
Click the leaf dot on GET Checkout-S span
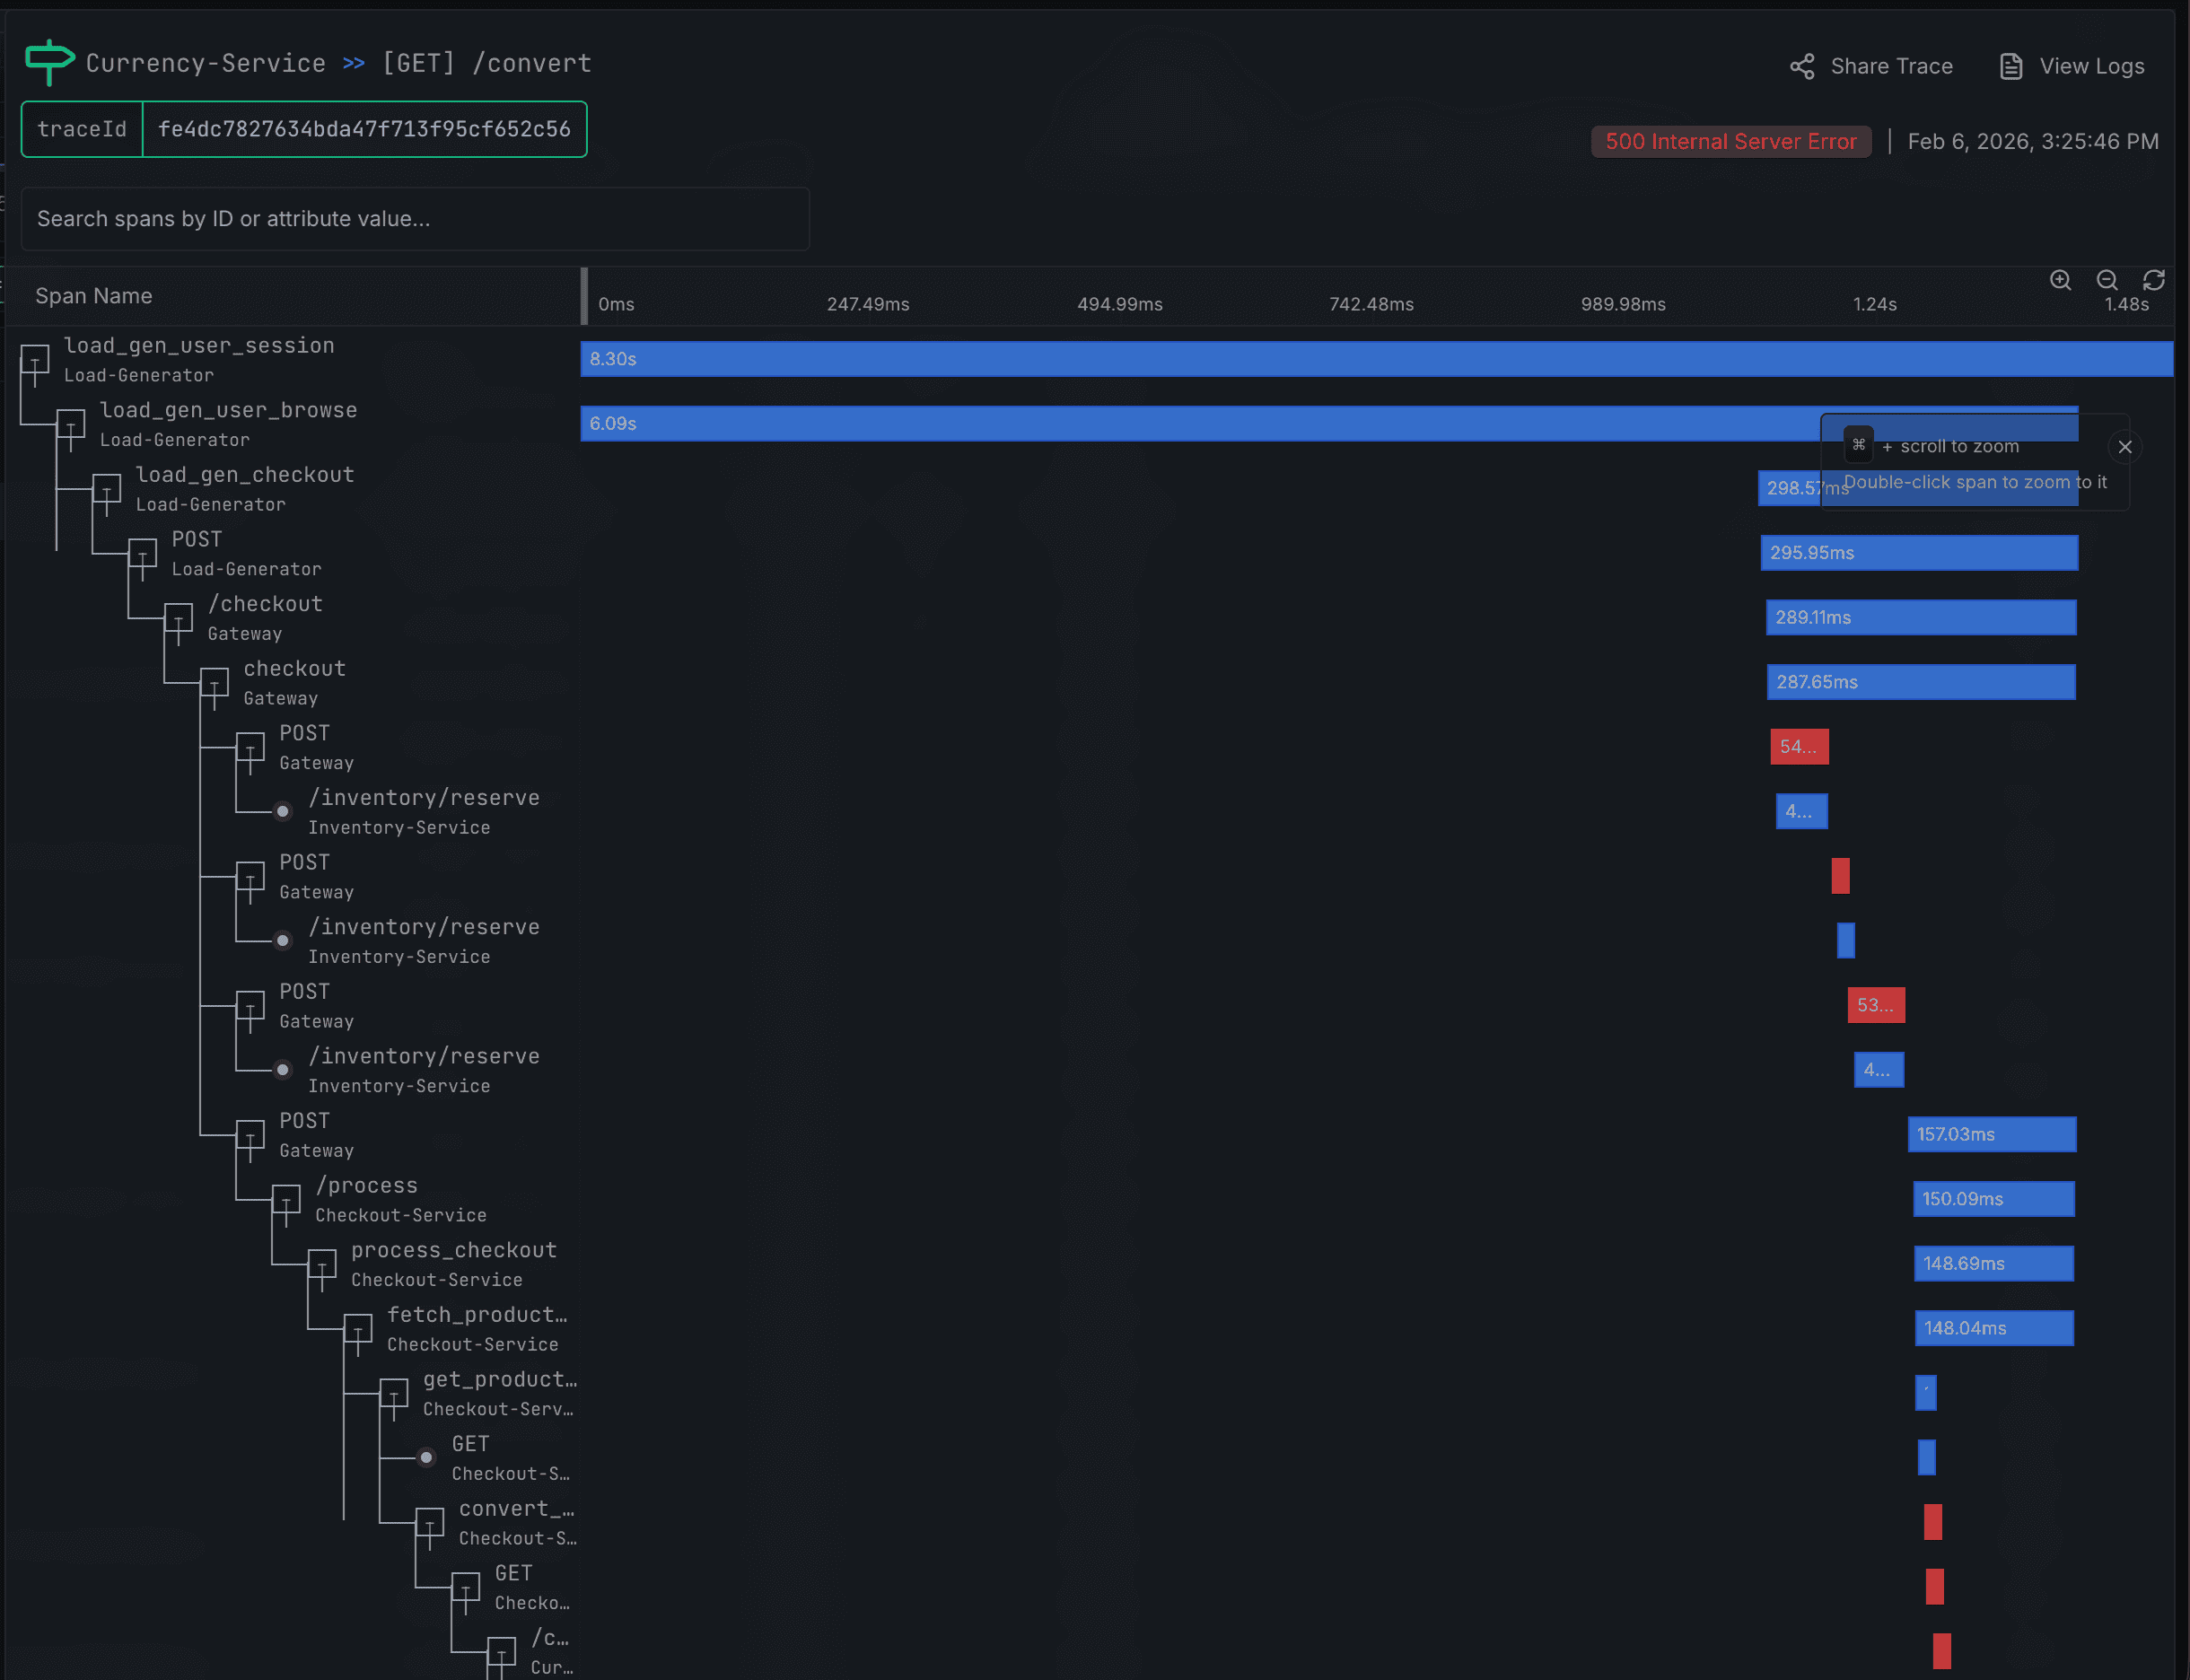point(427,1457)
